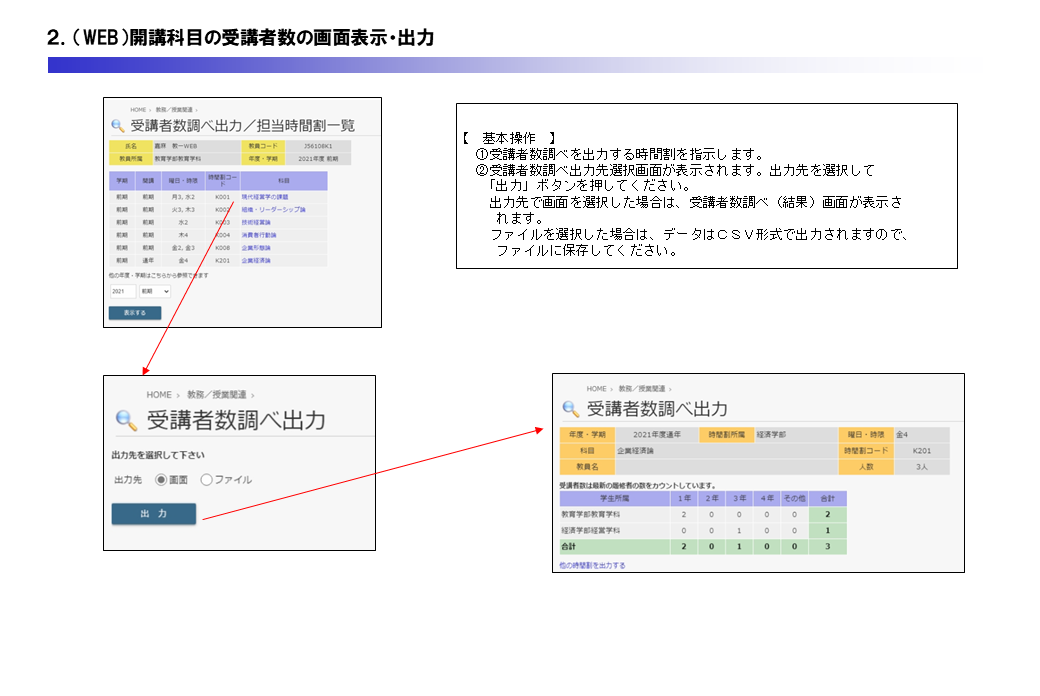Open the course link in the K008 row
1040x696 pixels.
point(256,247)
